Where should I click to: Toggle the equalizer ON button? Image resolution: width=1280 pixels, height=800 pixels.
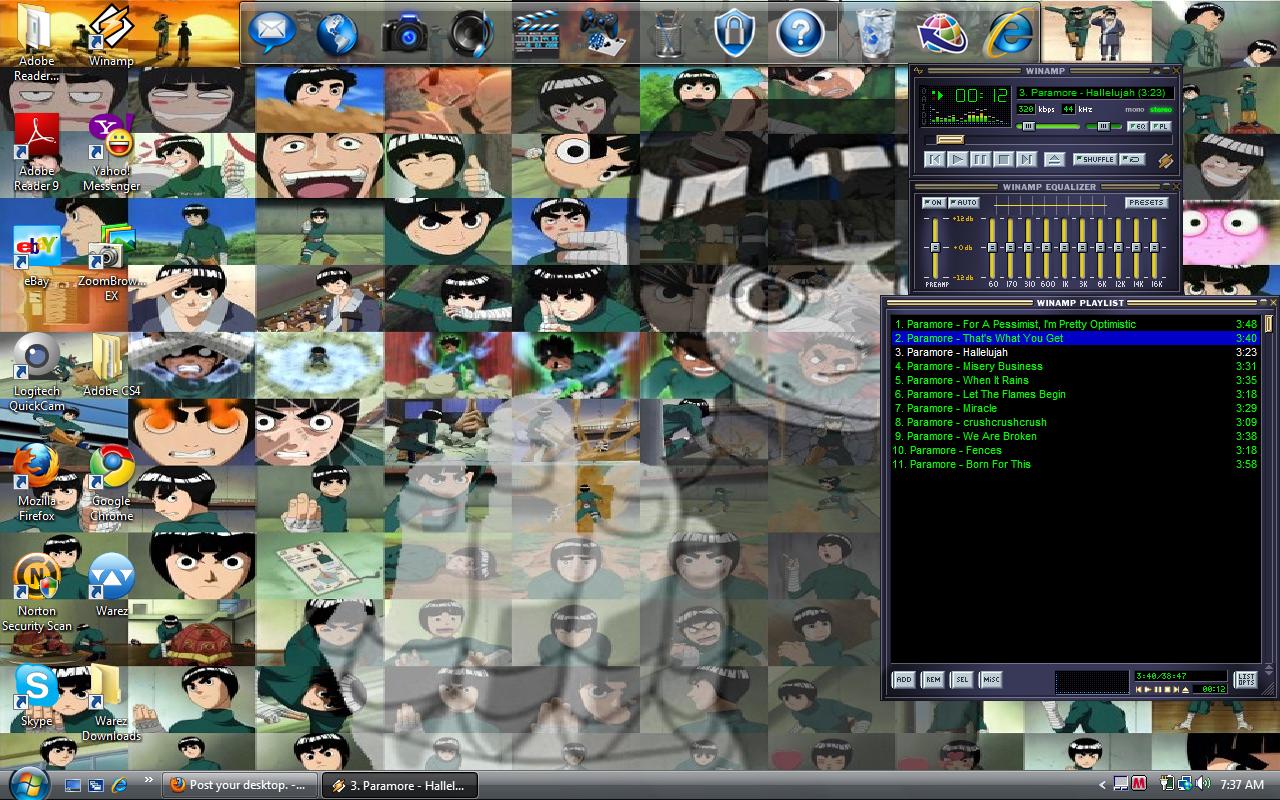pyautogui.click(x=933, y=203)
